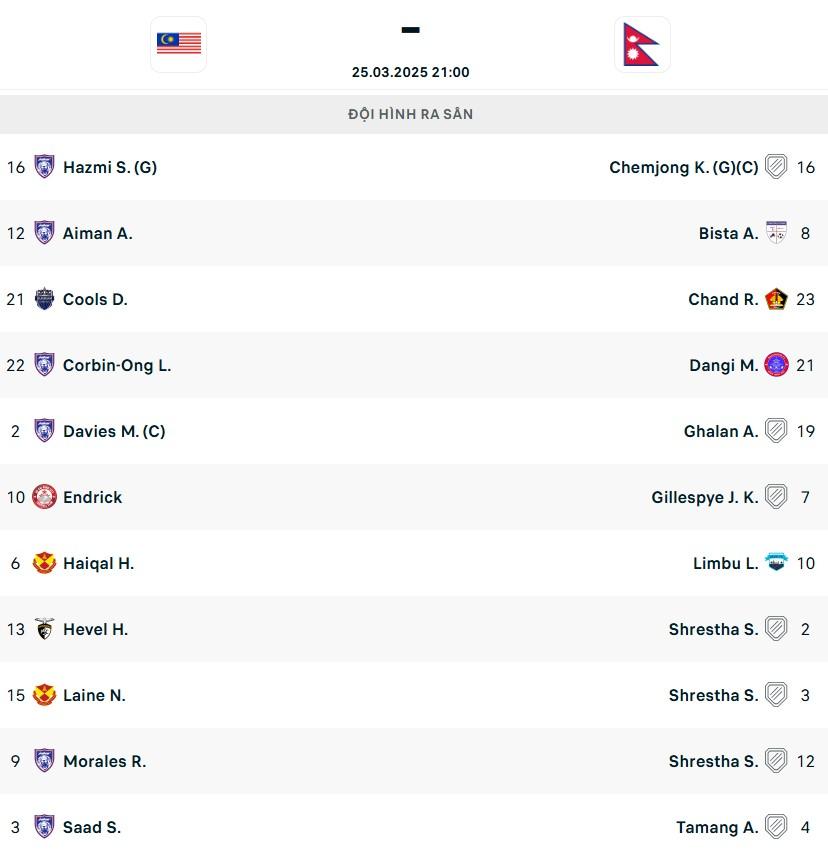This screenshot has width=828, height=852.
Task: Open player Morales R.
Action: 104,761
